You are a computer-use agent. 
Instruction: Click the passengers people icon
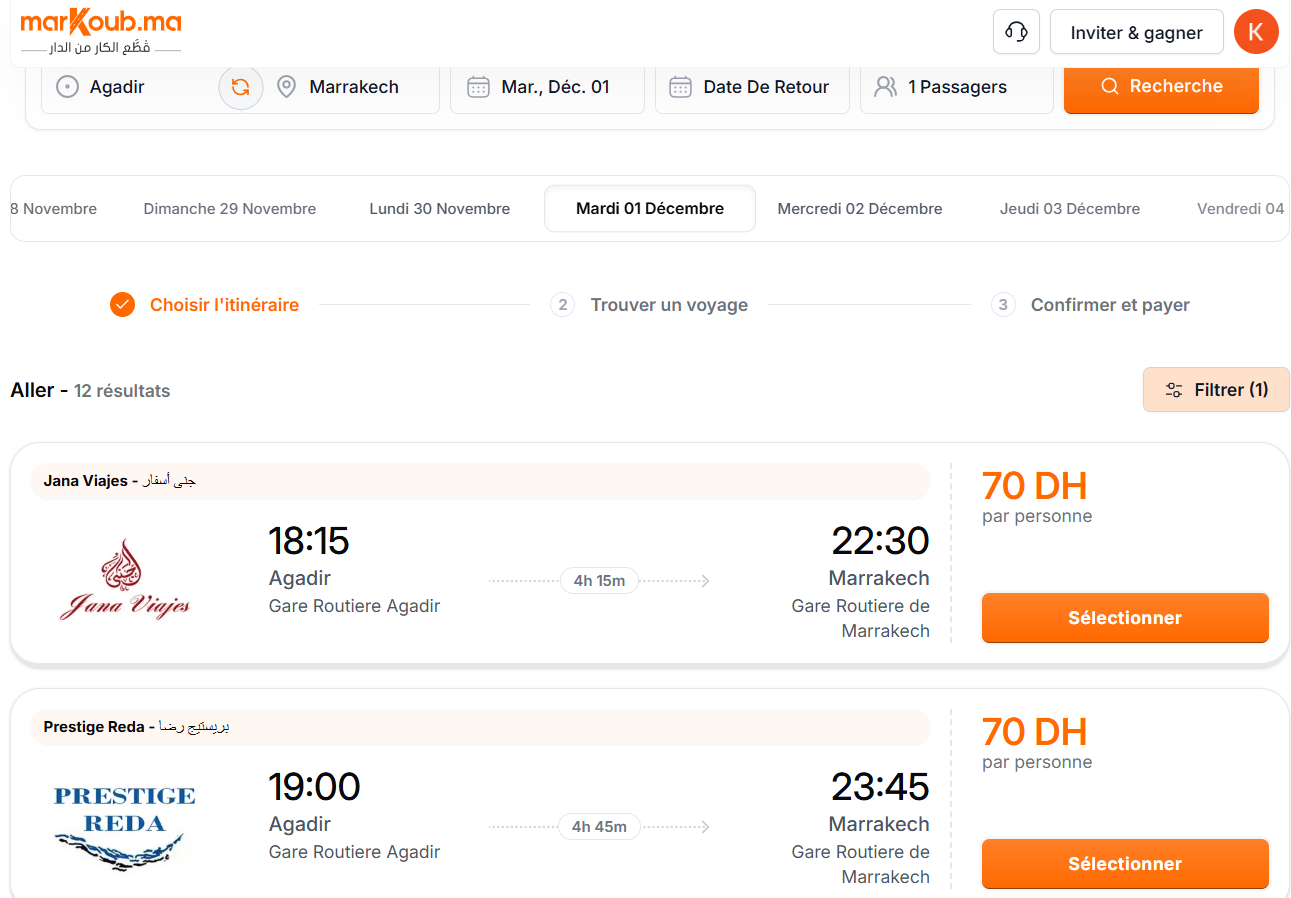click(x=885, y=87)
